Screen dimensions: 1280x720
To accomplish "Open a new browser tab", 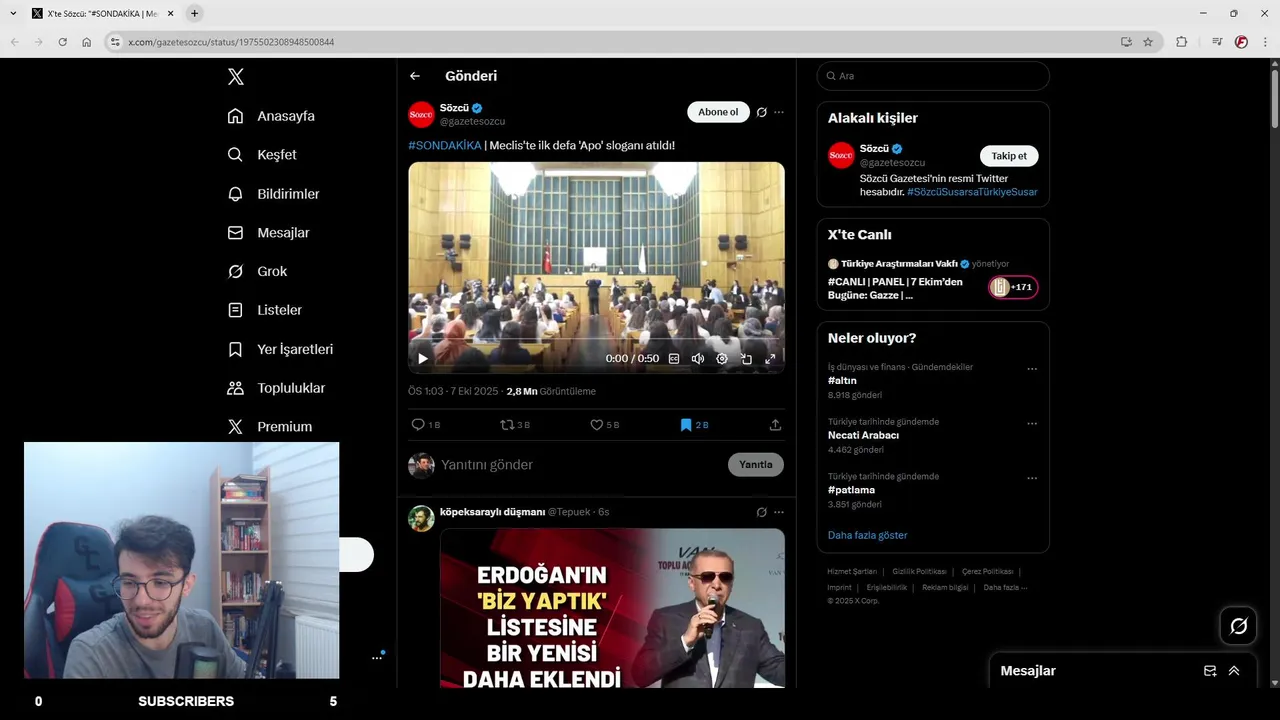I will 194,13.
